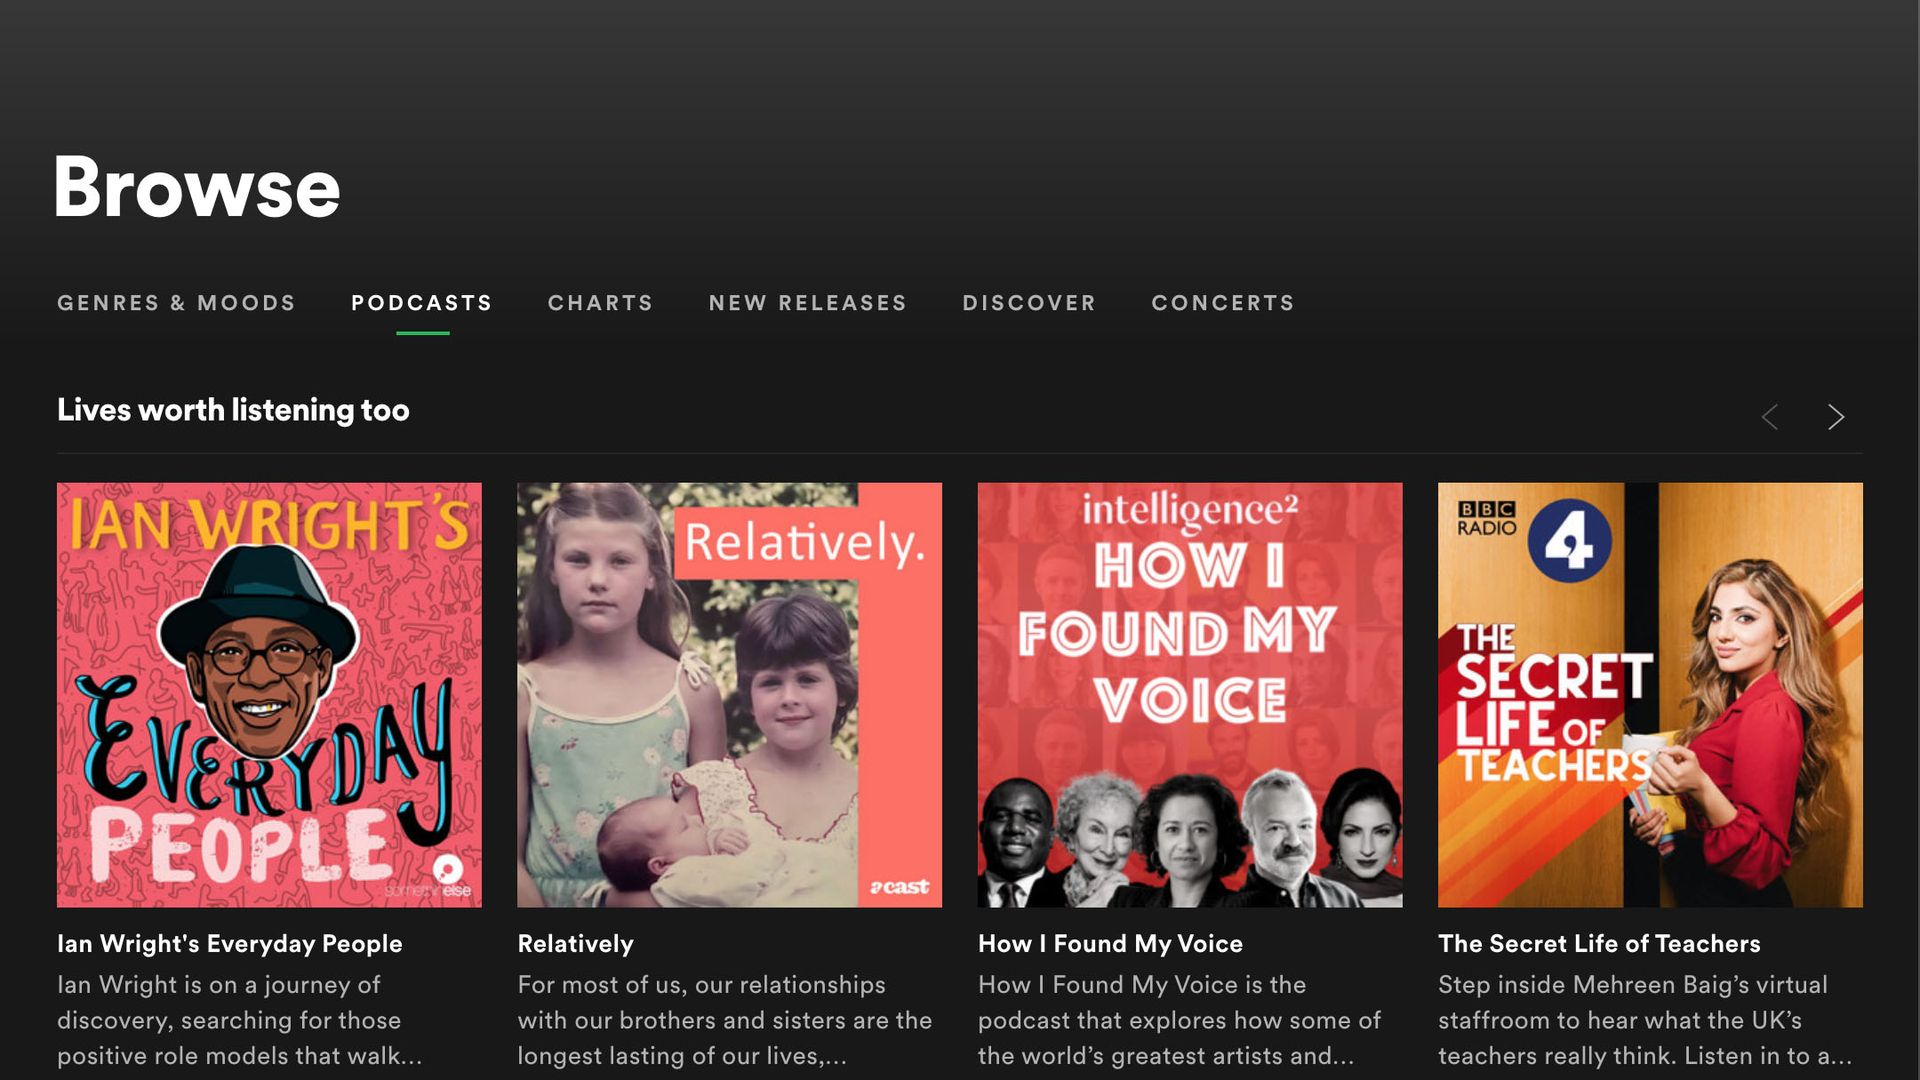Click description 'Step inside Mehreen Baig's virtual'

point(1633,985)
